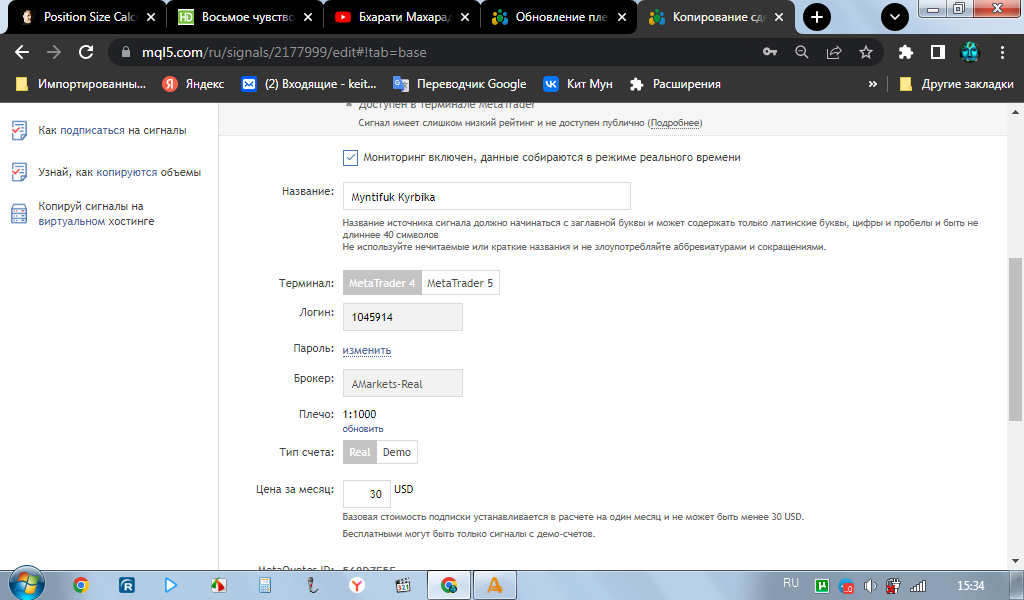Open the Yandex browser taskbar icon

coord(357,585)
